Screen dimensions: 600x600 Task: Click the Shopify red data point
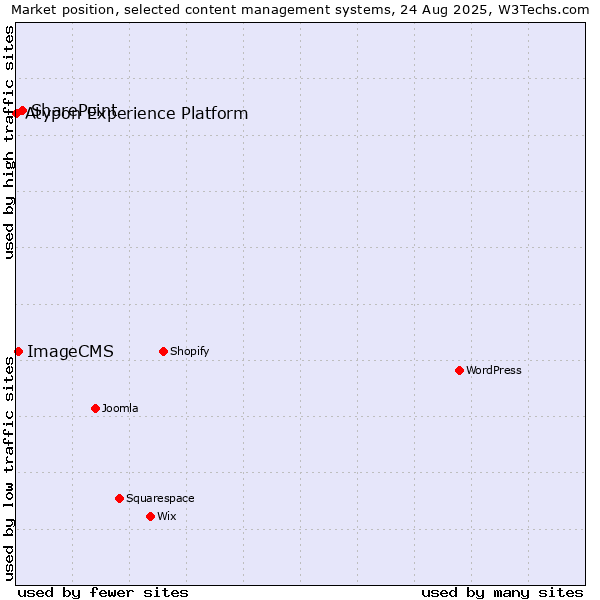tap(163, 351)
